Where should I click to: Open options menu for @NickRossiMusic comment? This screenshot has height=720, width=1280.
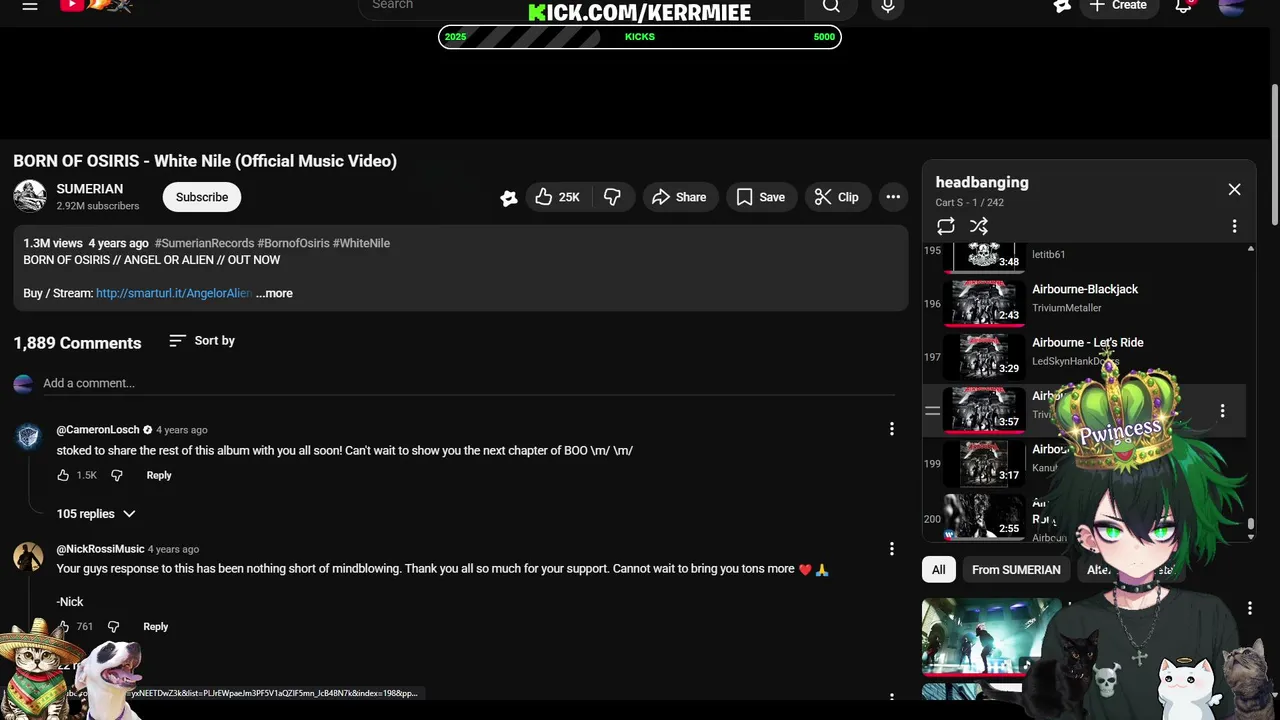(x=892, y=548)
